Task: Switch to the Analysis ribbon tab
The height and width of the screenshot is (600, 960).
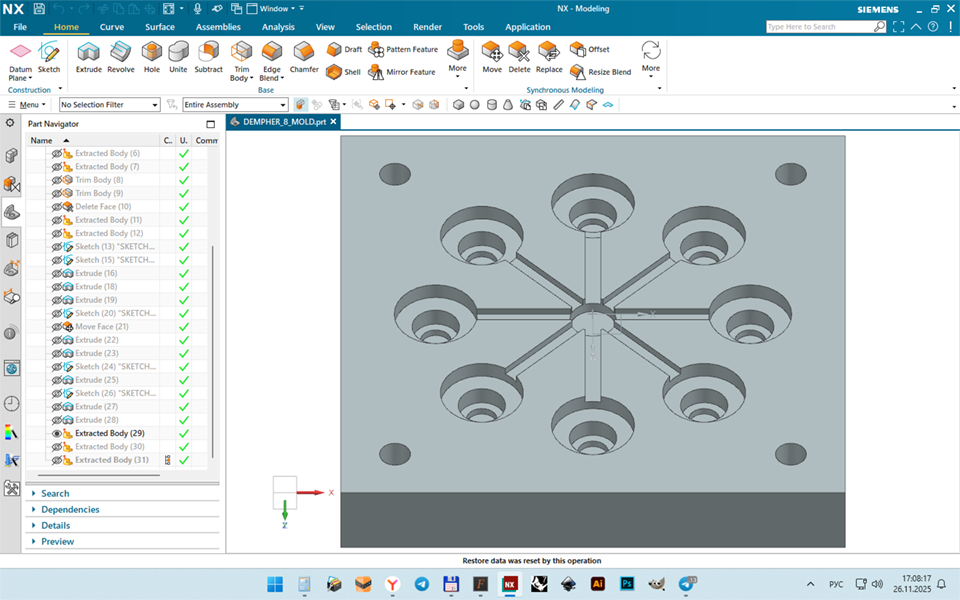Action: (x=278, y=27)
